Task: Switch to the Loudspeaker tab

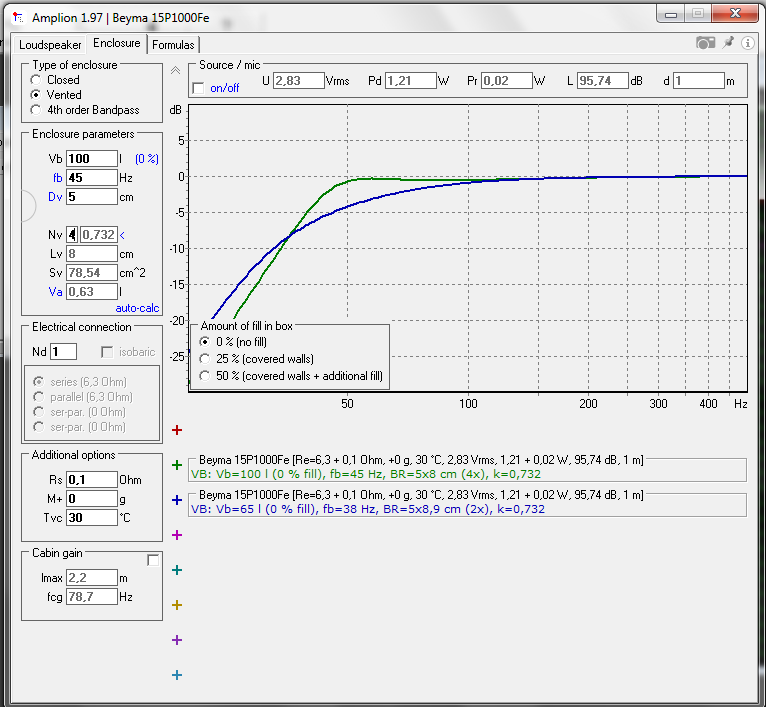Action: 50,45
